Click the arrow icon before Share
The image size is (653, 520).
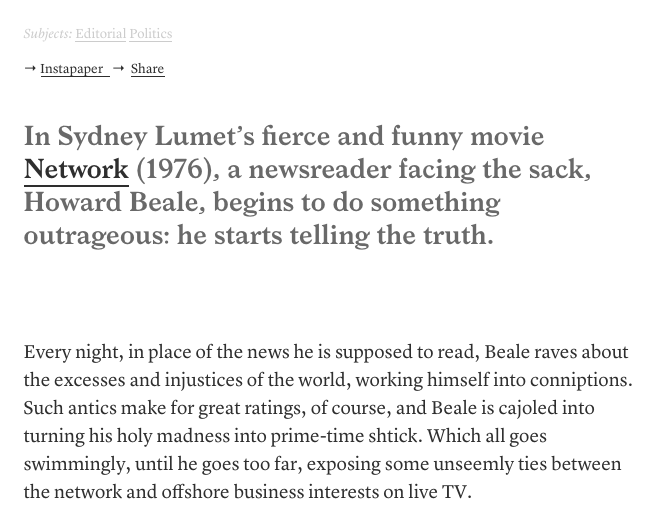(x=119, y=68)
